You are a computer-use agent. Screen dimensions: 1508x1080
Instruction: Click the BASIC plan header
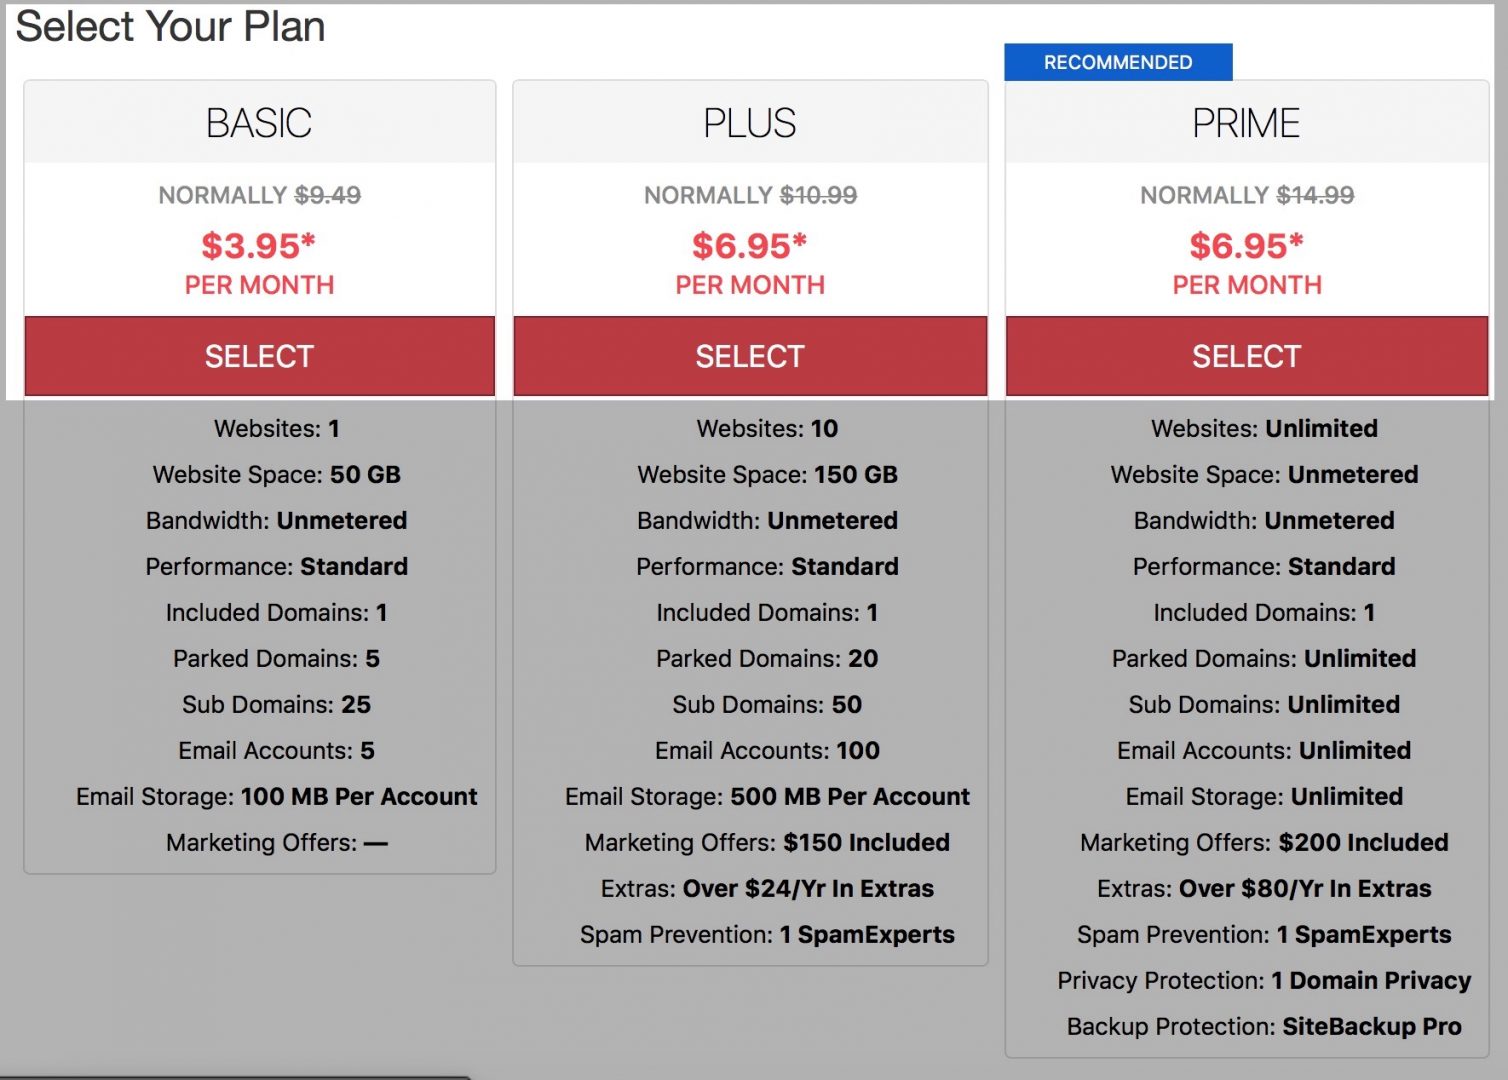(259, 121)
